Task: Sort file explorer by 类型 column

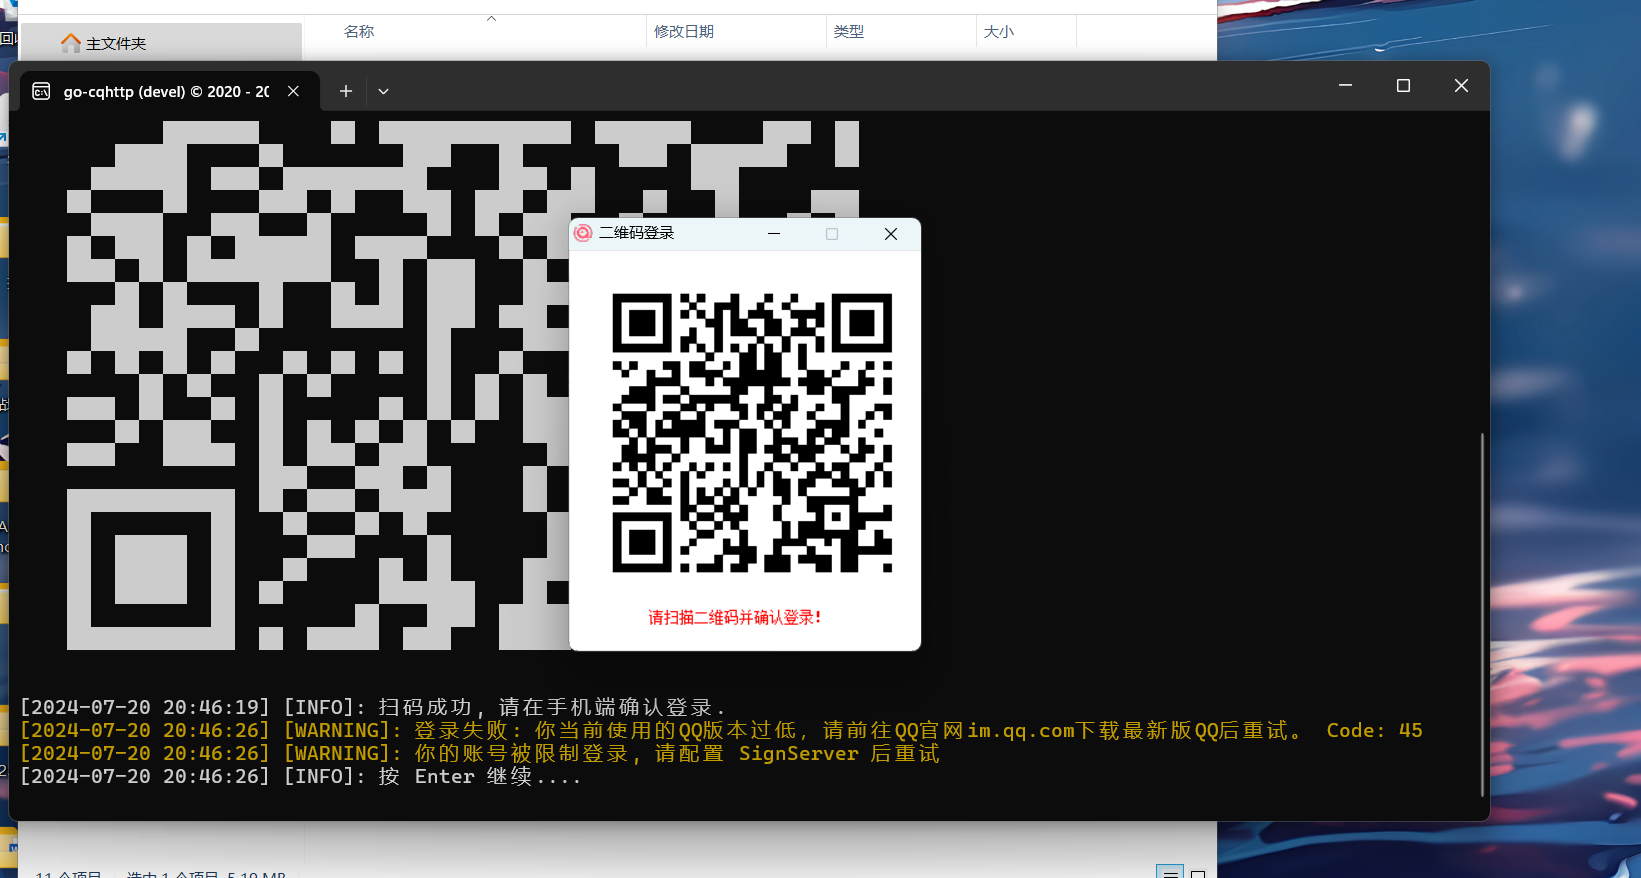Action: point(849,31)
